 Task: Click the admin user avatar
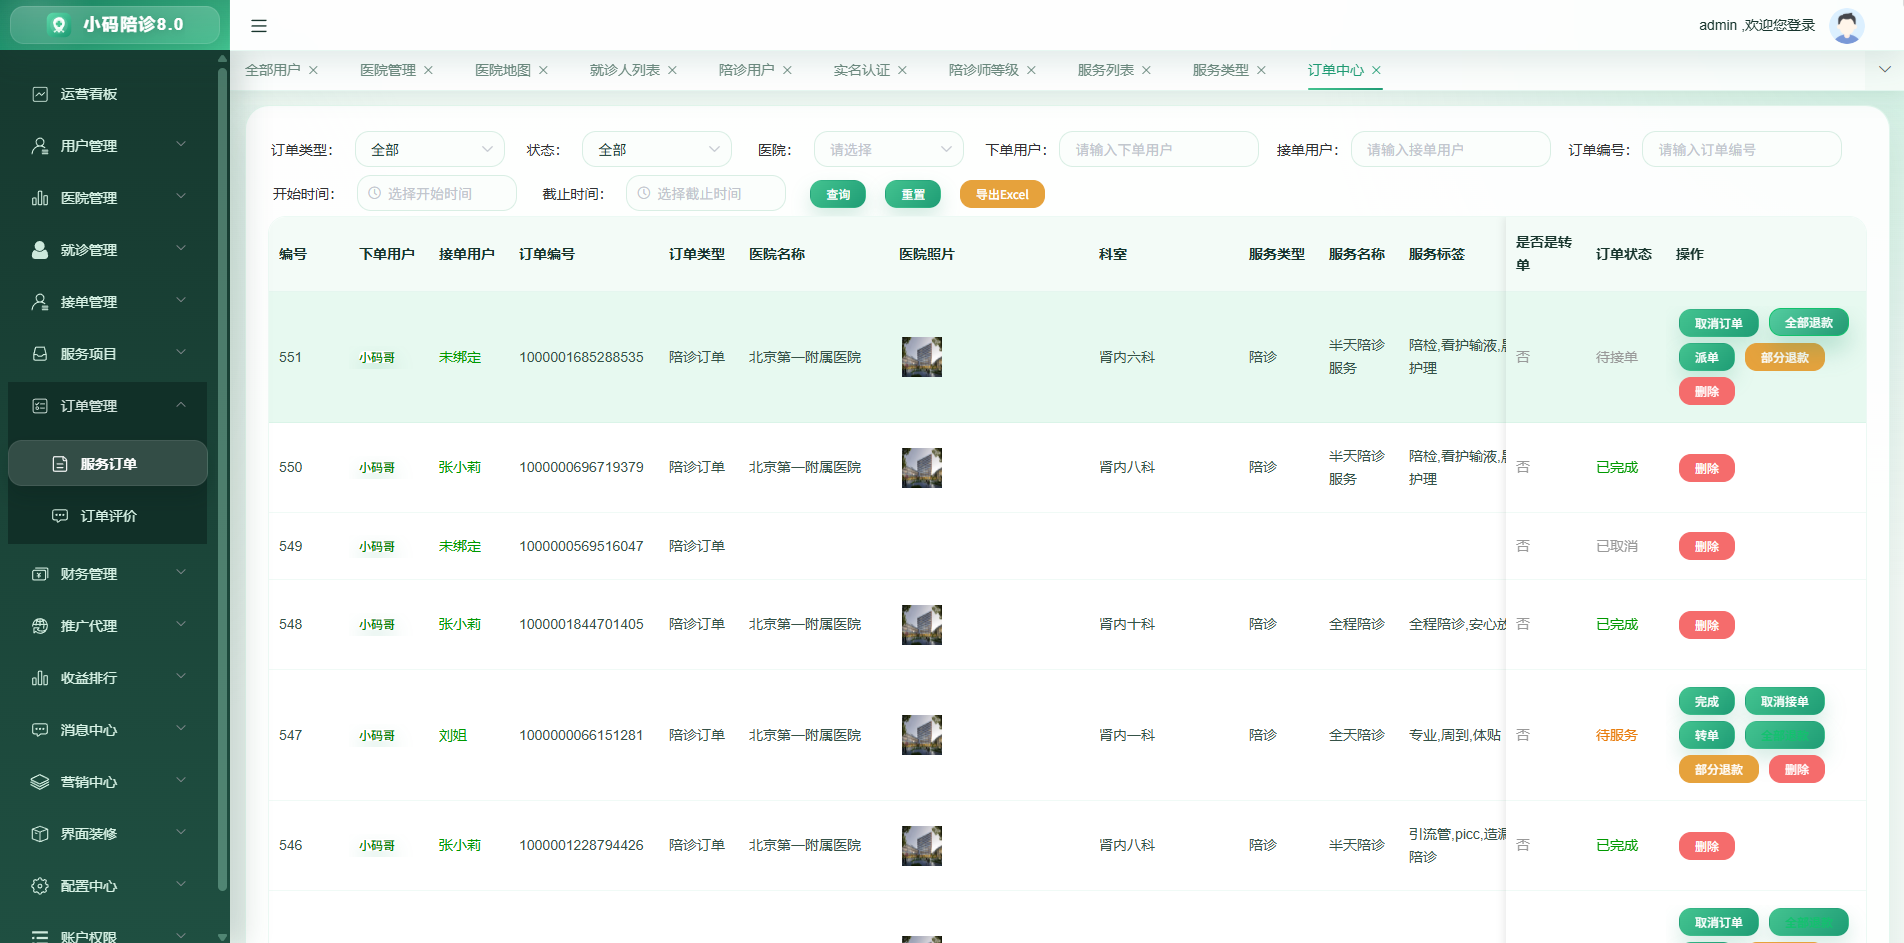pyautogui.click(x=1846, y=25)
